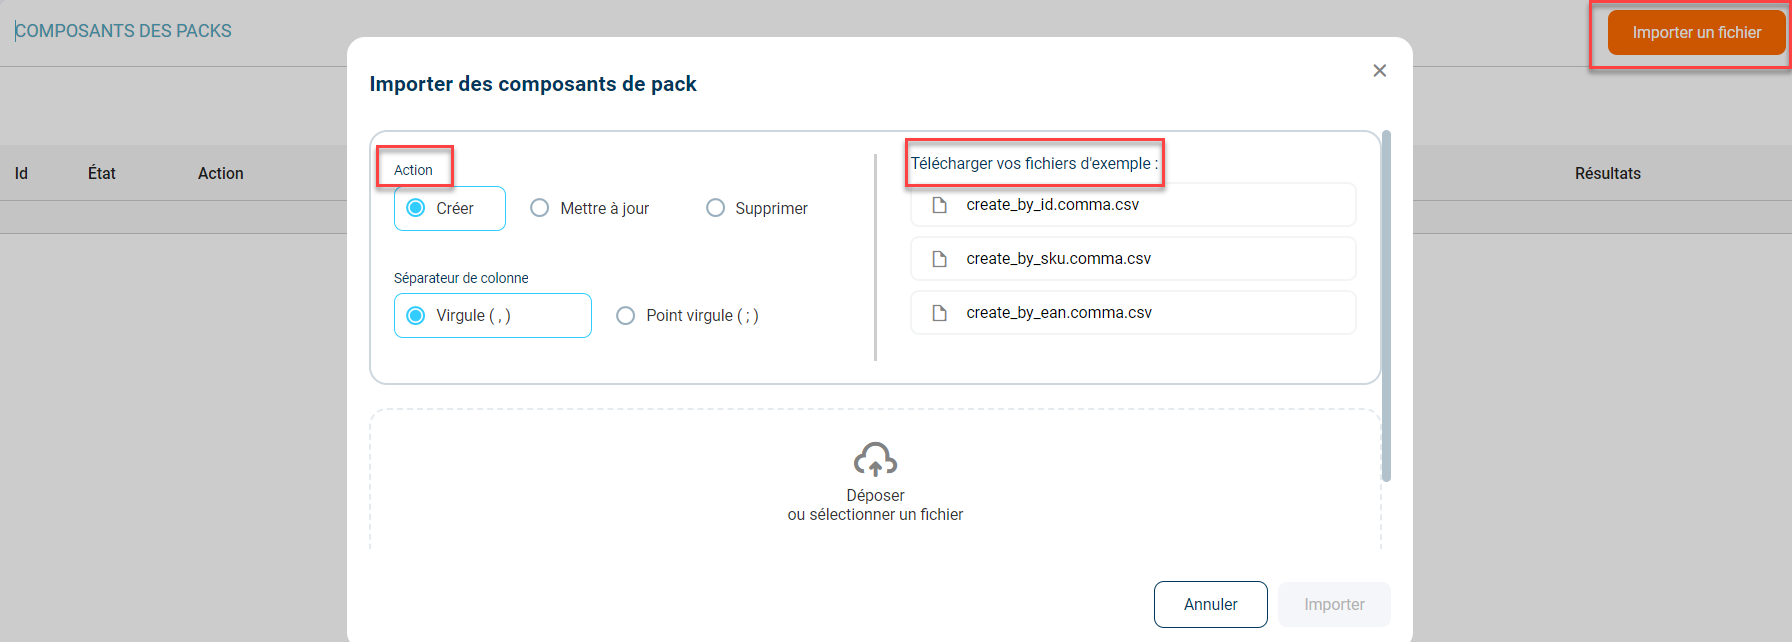
Task: Click the Résultats column header
Action: [1607, 174]
